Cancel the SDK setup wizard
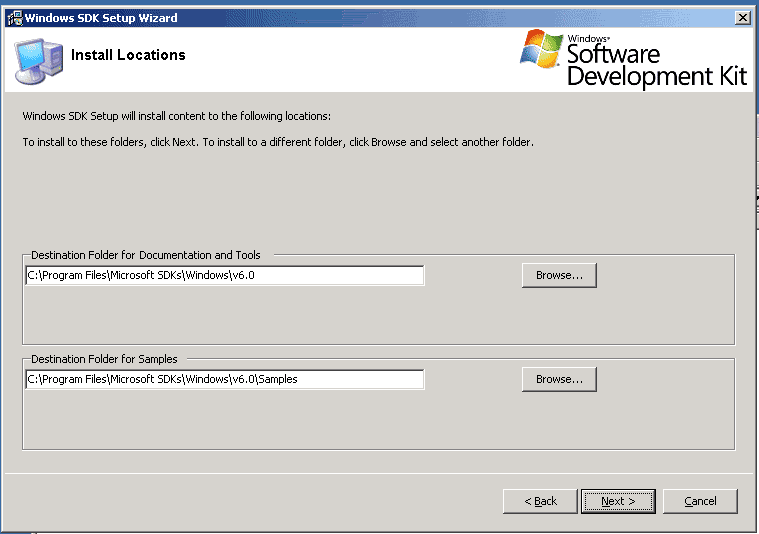The image size is (759, 534). click(x=700, y=501)
